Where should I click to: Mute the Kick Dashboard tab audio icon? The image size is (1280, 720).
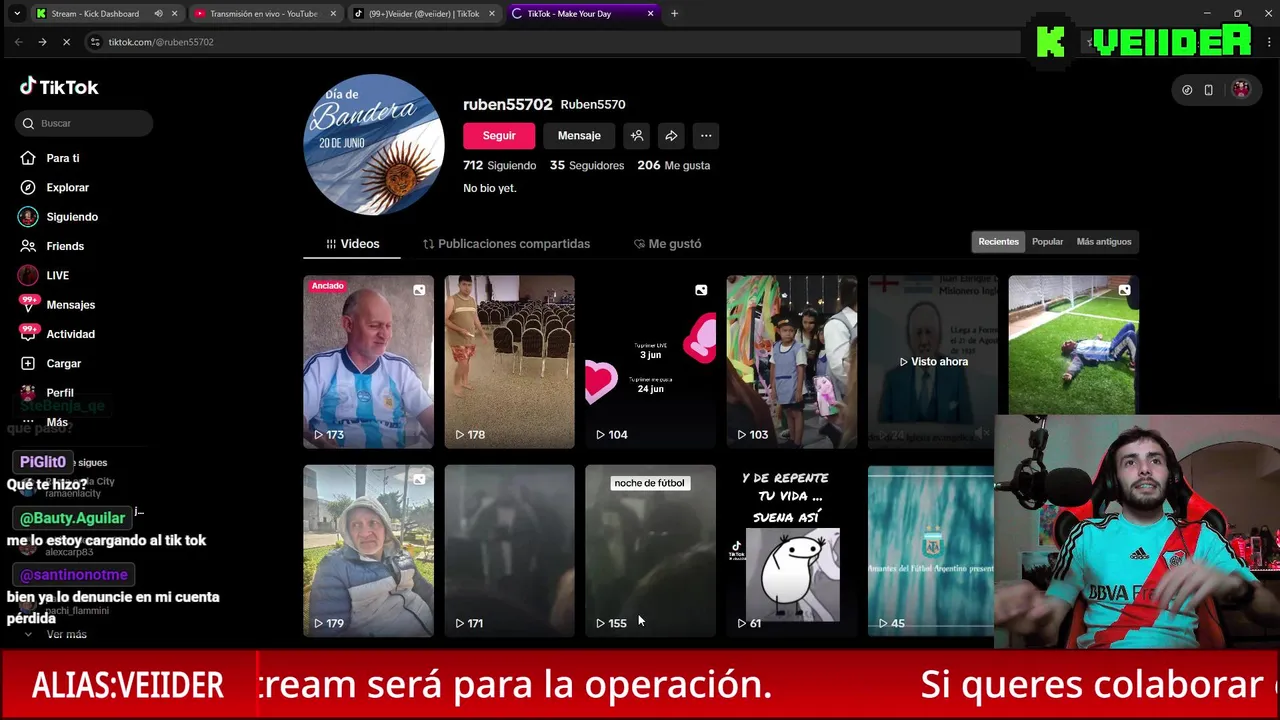(158, 14)
